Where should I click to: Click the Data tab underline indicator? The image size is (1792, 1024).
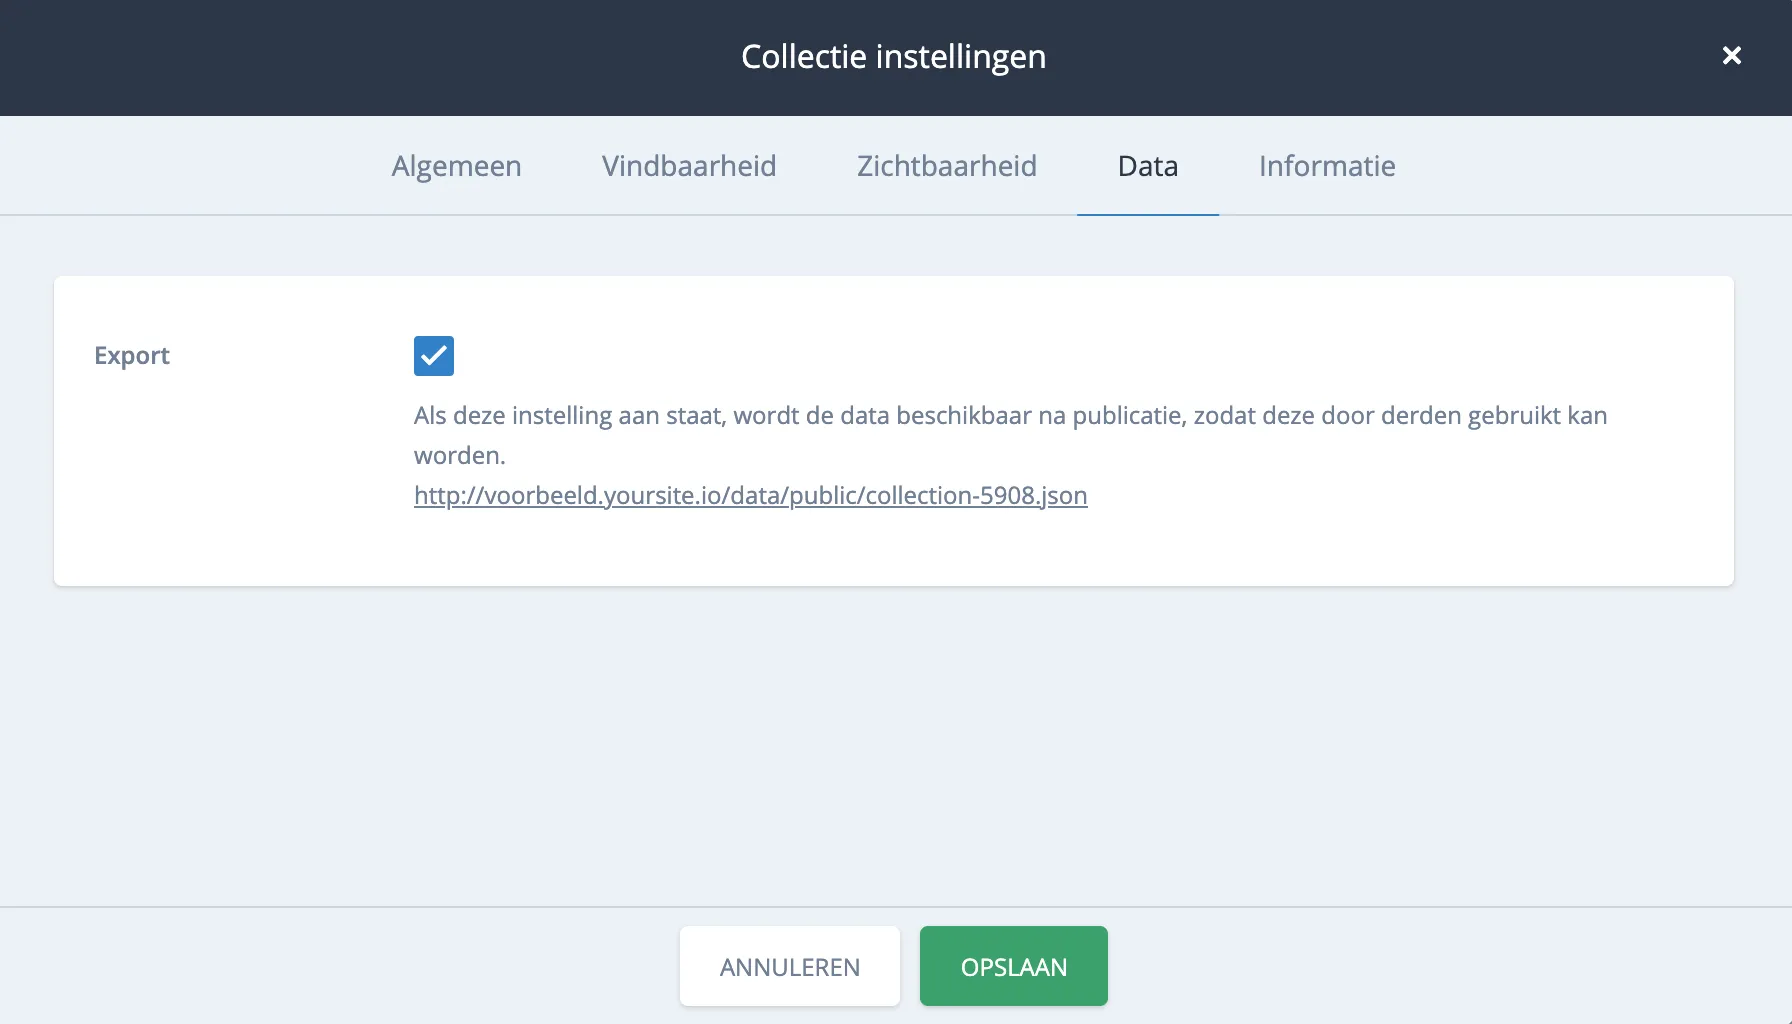click(1147, 212)
